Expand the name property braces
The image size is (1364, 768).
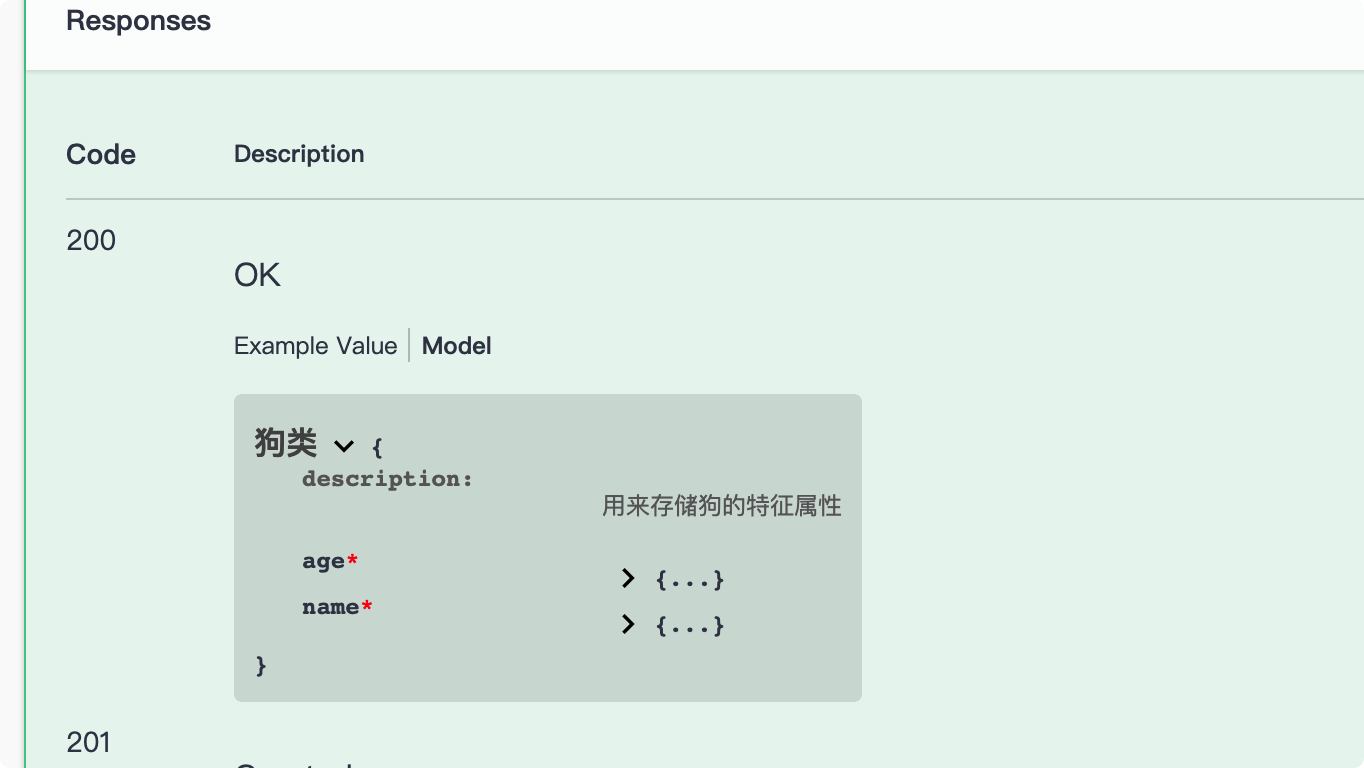690,625
